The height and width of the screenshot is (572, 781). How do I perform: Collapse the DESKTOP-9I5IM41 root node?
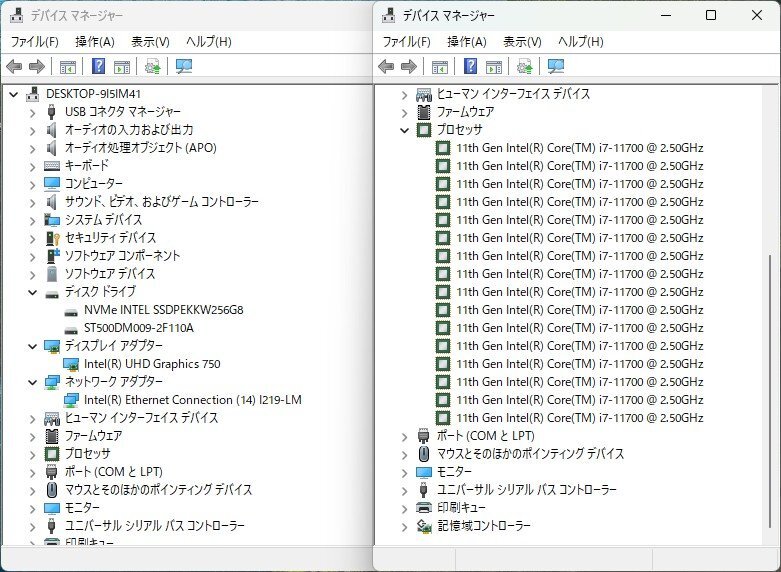[13, 94]
